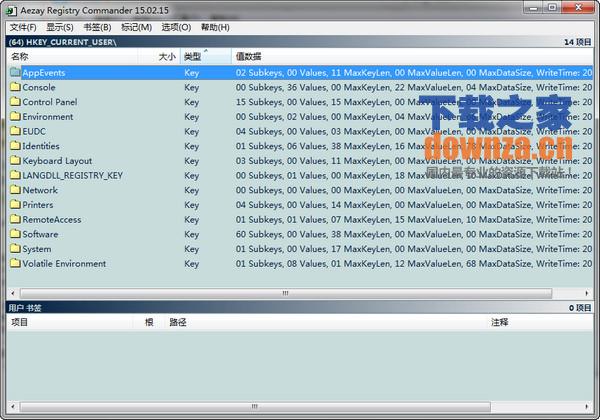
Task: Click the Console folder icon
Action: [15, 87]
